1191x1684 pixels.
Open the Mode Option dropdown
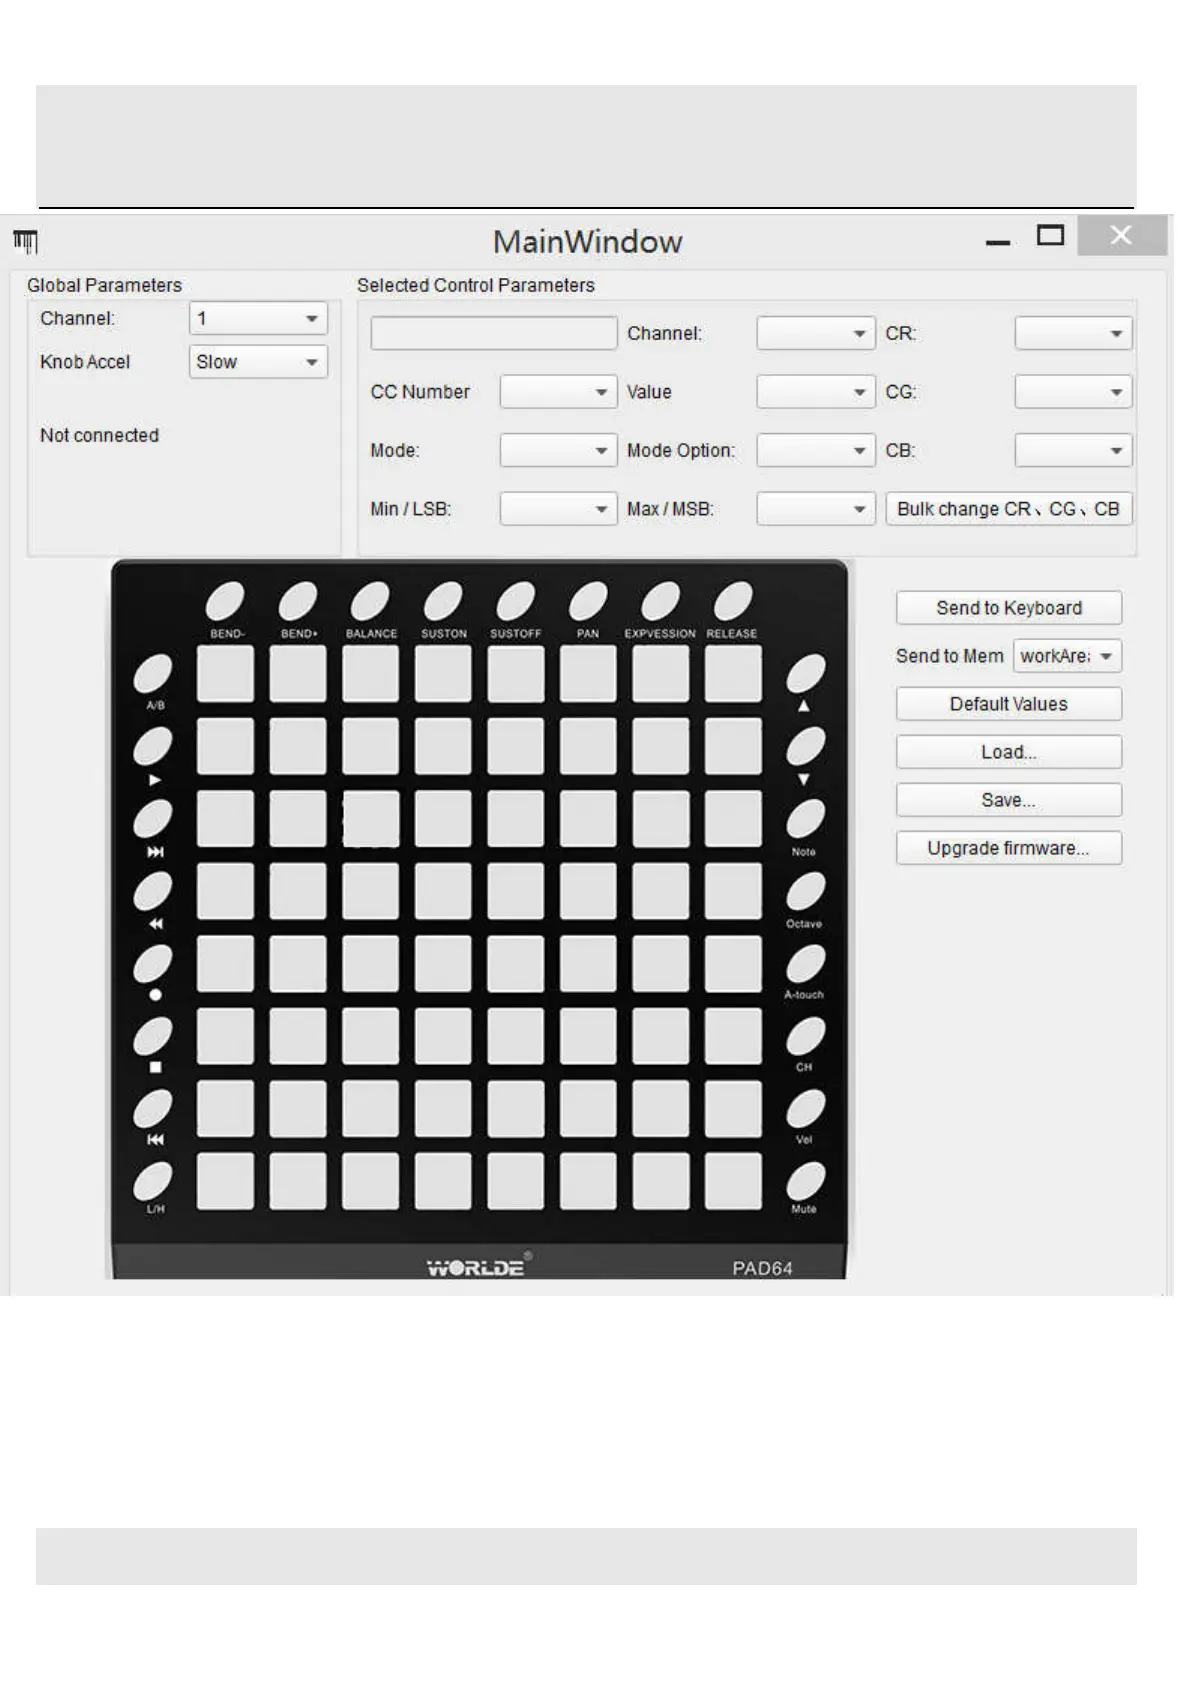816,450
